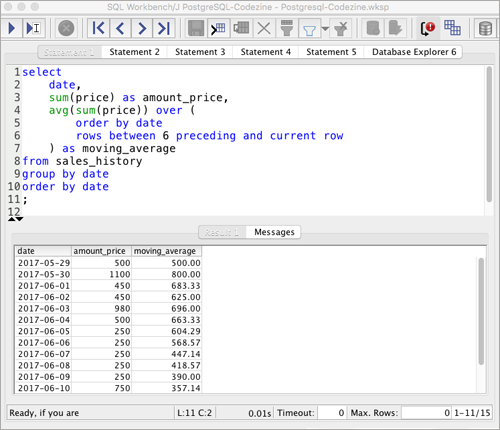Click the results table vertical scrollbar
This screenshot has width=500, height=430.
[x=481, y=311]
